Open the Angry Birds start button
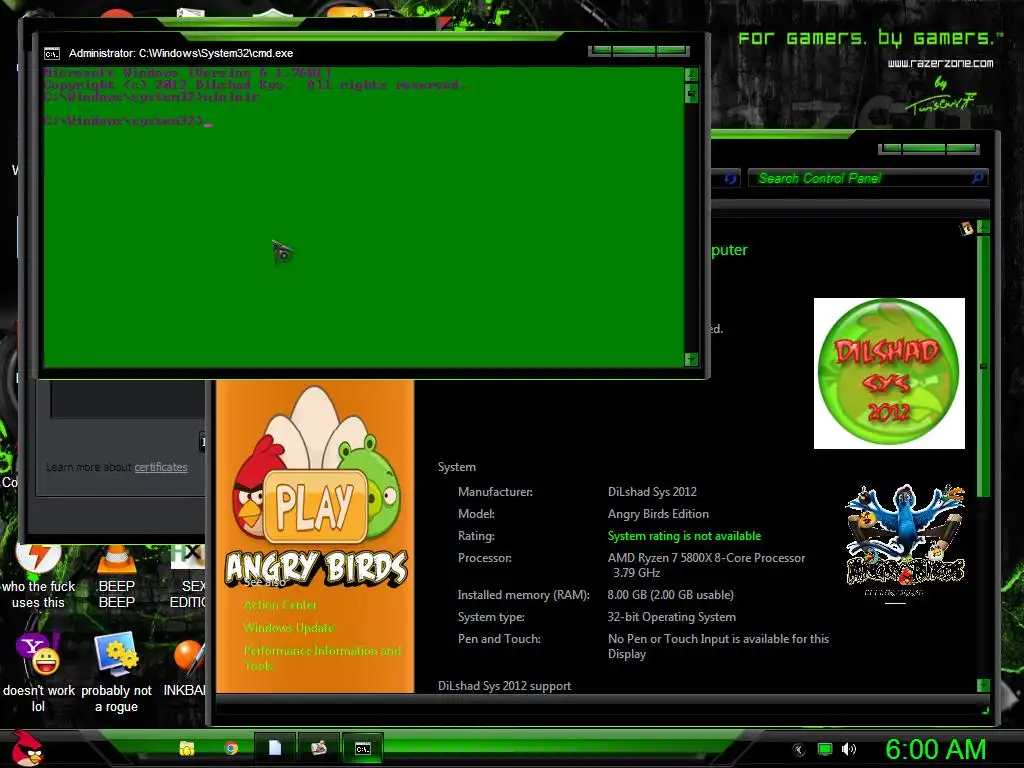This screenshot has height=768, width=1024. pos(27,748)
